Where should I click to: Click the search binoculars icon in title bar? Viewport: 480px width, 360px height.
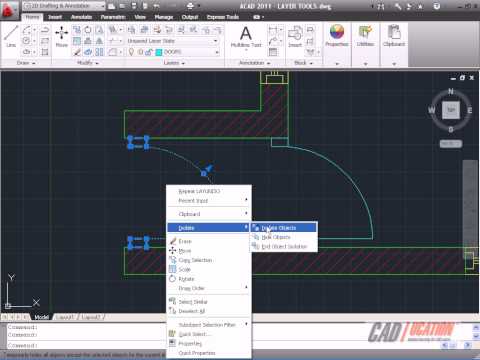(x=380, y=6)
